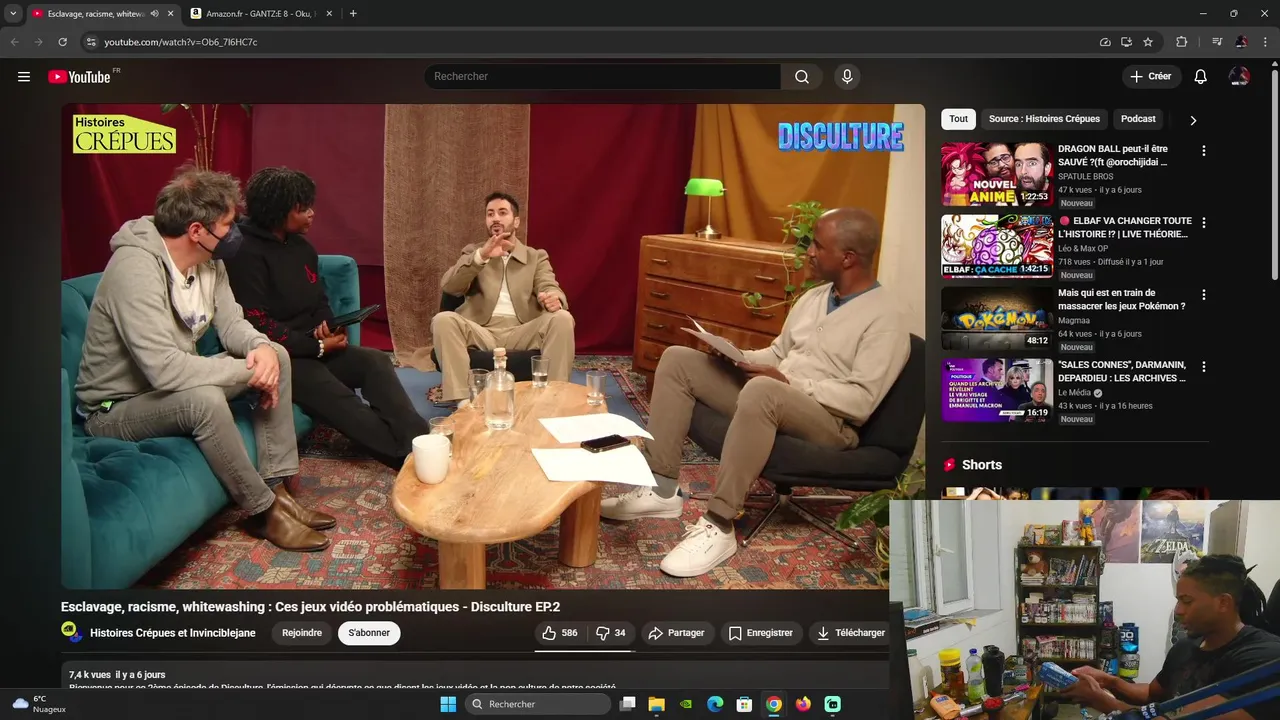Open Le Média channel link
Image resolution: width=1280 pixels, height=720 pixels.
1075,393
